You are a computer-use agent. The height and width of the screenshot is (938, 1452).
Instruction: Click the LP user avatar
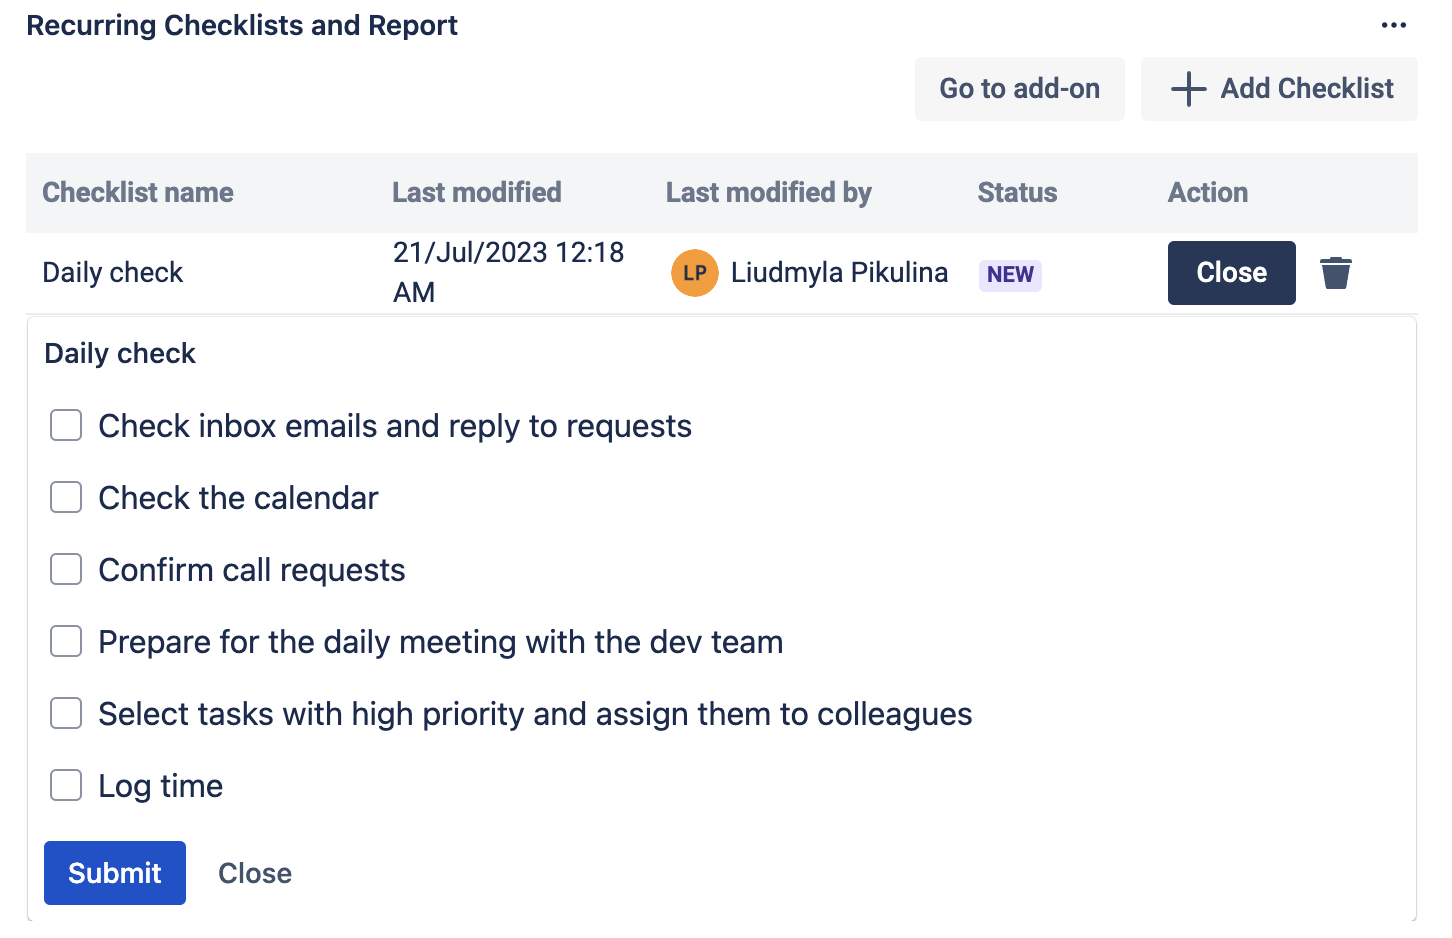695,273
